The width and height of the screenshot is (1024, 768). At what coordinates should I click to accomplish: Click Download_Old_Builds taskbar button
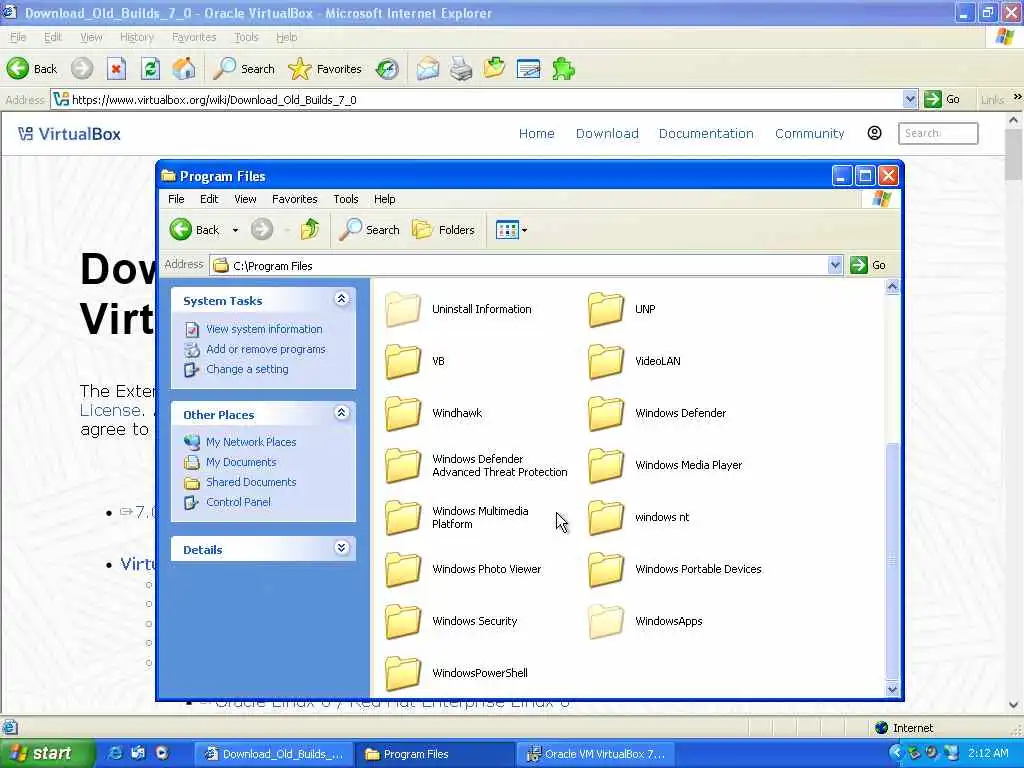[x=274, y=754]
